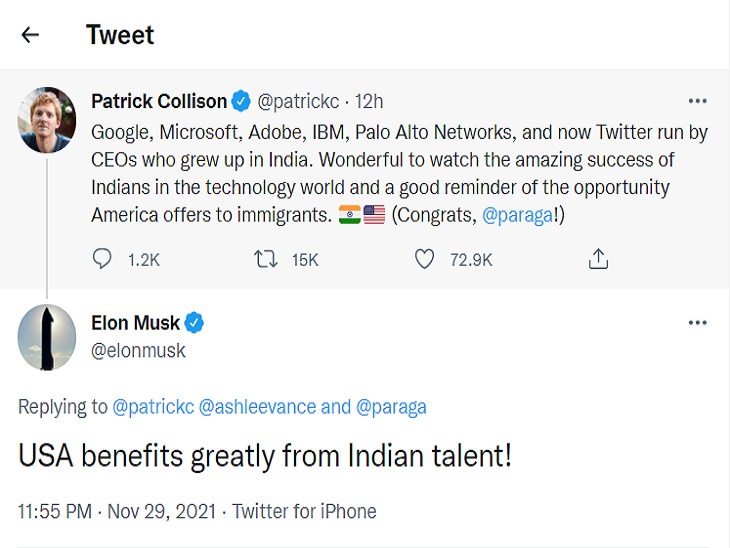Viewport: 730px width, 548px height.
Task: Click @patrickc in the Replying to line
Action: pos(153,407)
